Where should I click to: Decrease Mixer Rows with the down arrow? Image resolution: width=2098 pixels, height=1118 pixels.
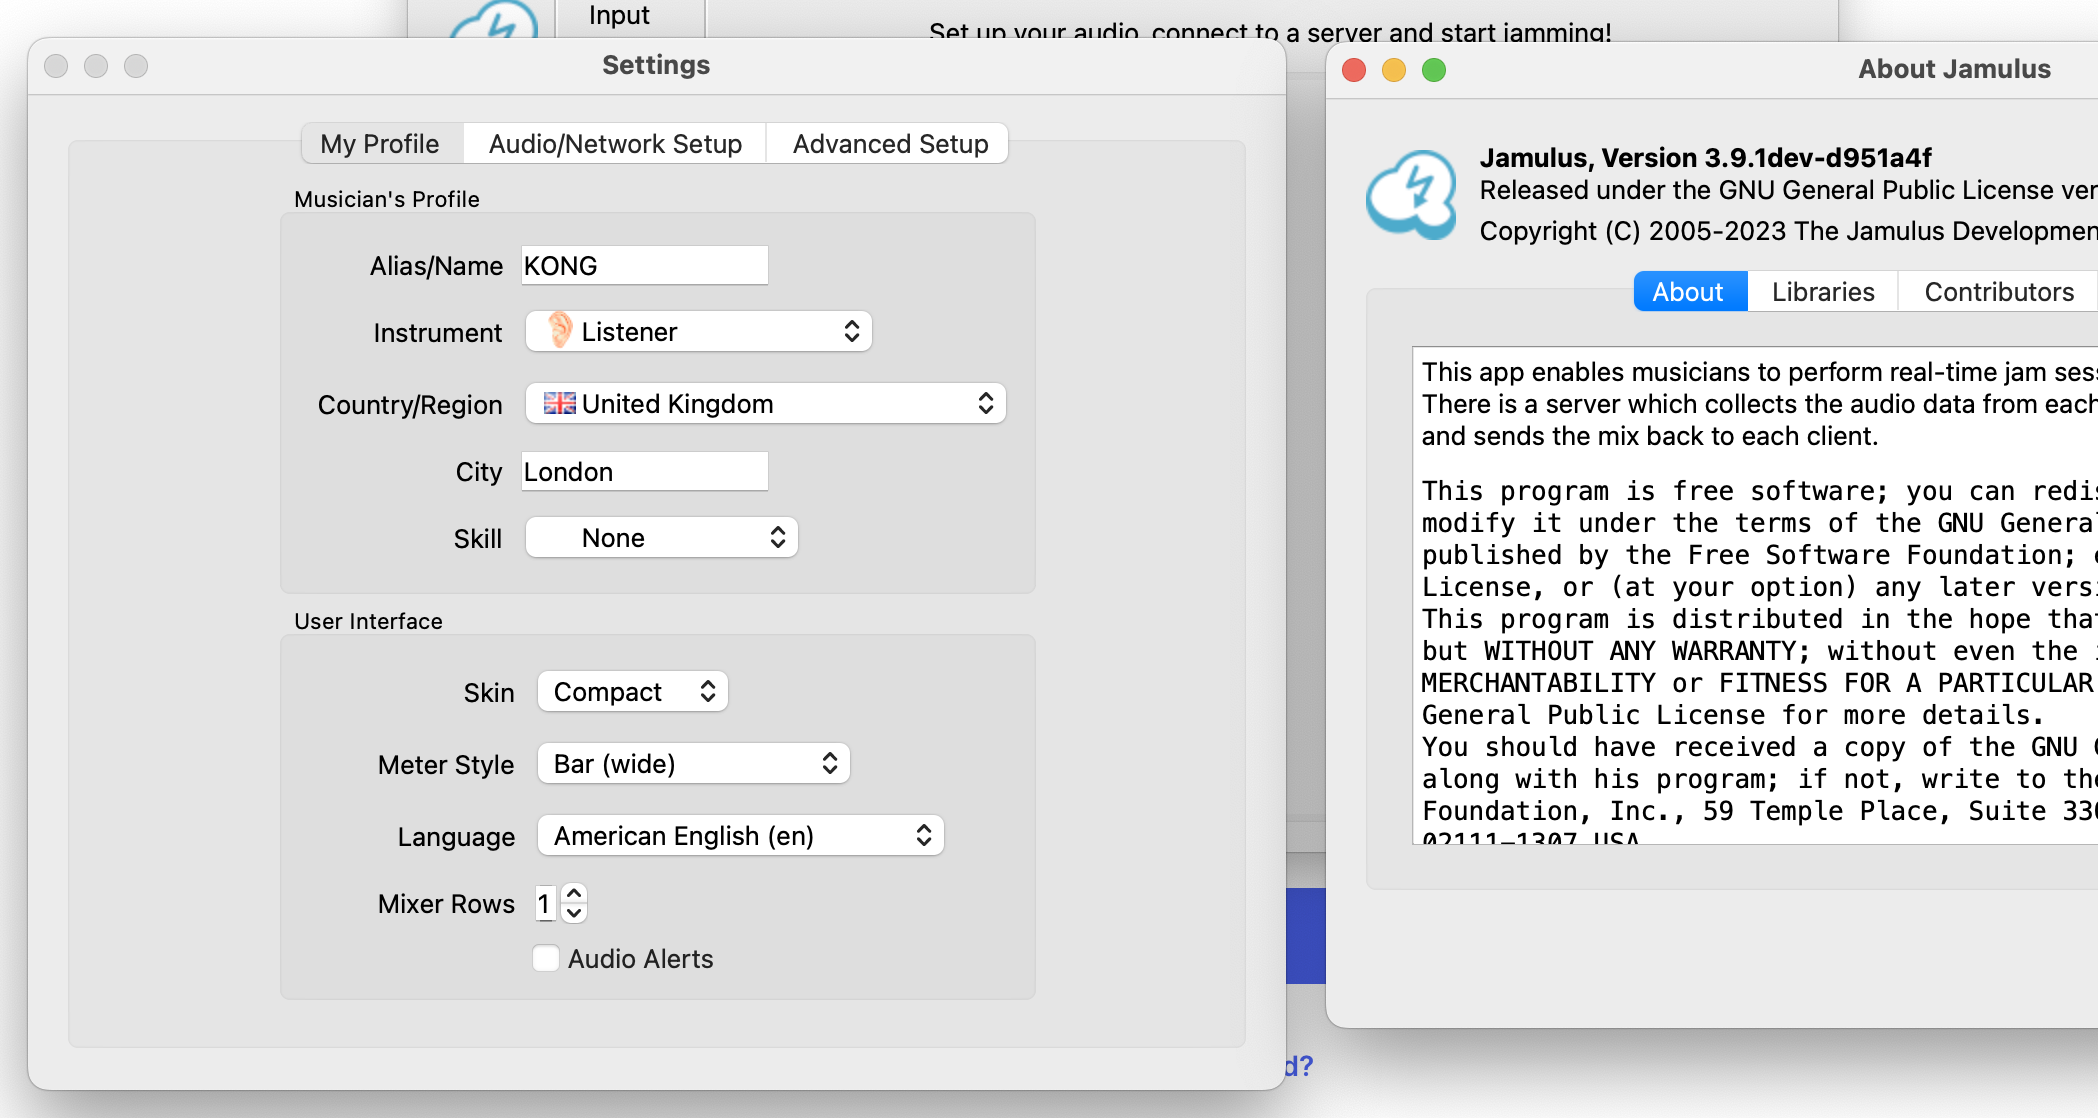tap(574, 913)
